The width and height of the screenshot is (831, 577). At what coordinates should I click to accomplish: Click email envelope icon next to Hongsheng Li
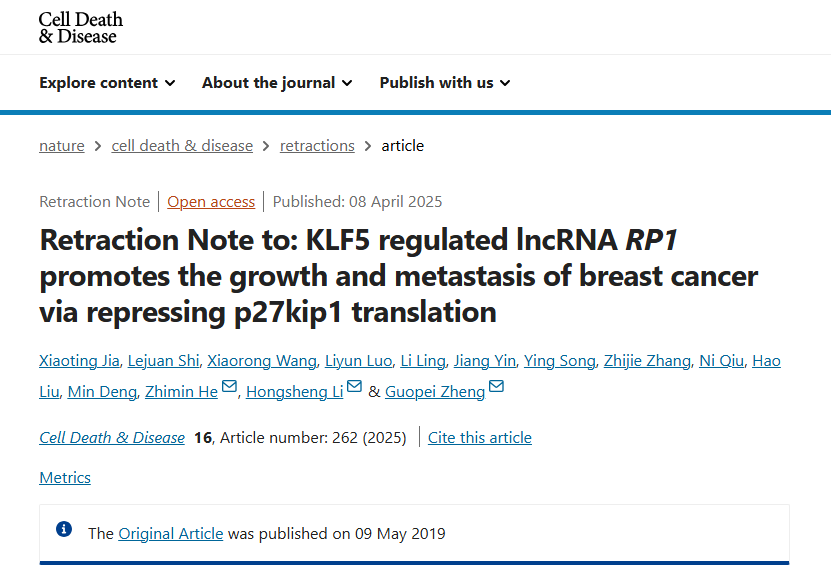[355, 386]
